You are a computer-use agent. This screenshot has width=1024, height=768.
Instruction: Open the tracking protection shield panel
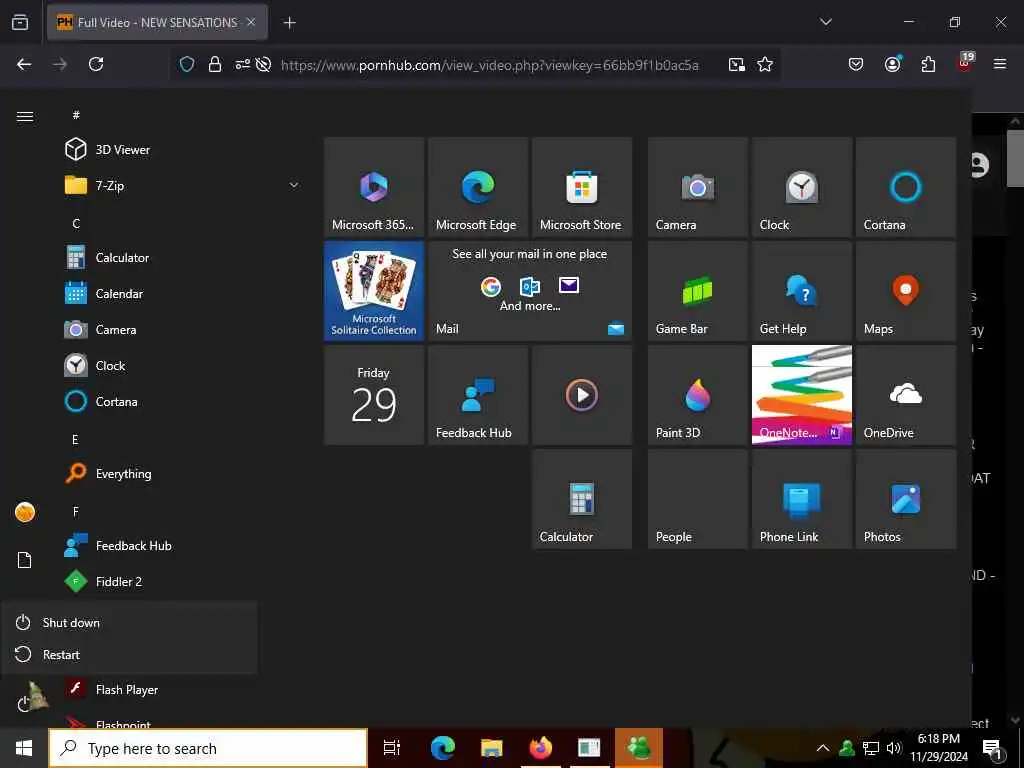point(187,64)
